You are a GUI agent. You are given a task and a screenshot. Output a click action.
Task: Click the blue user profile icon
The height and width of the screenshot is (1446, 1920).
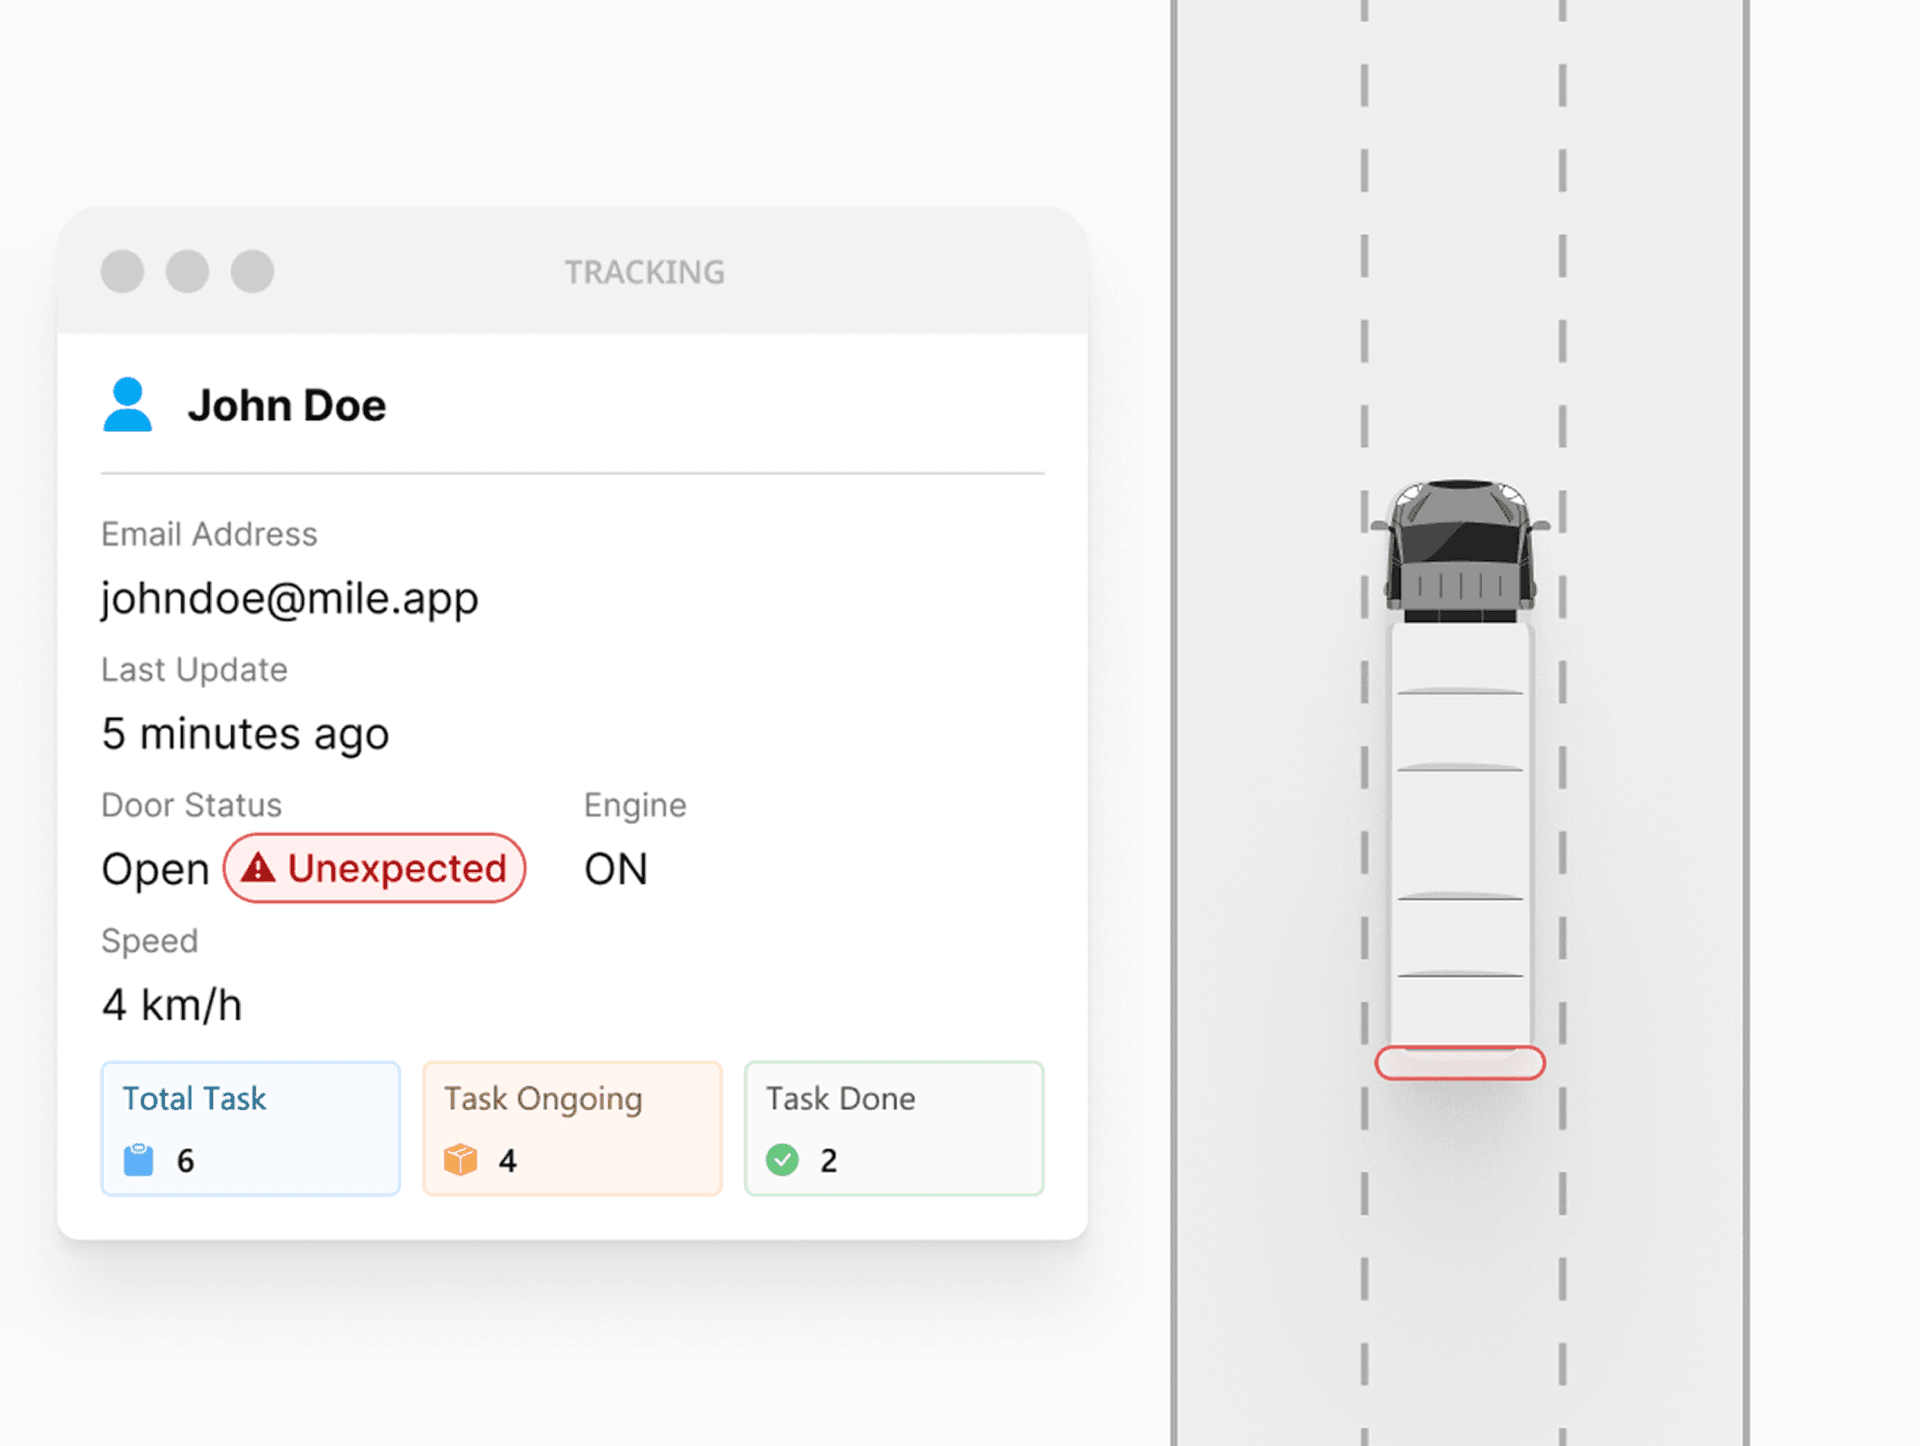click(127, 405)
